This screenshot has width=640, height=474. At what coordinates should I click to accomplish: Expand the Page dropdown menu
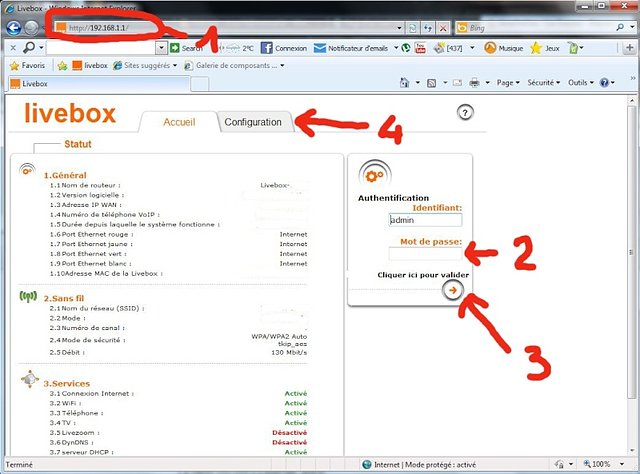510,84
